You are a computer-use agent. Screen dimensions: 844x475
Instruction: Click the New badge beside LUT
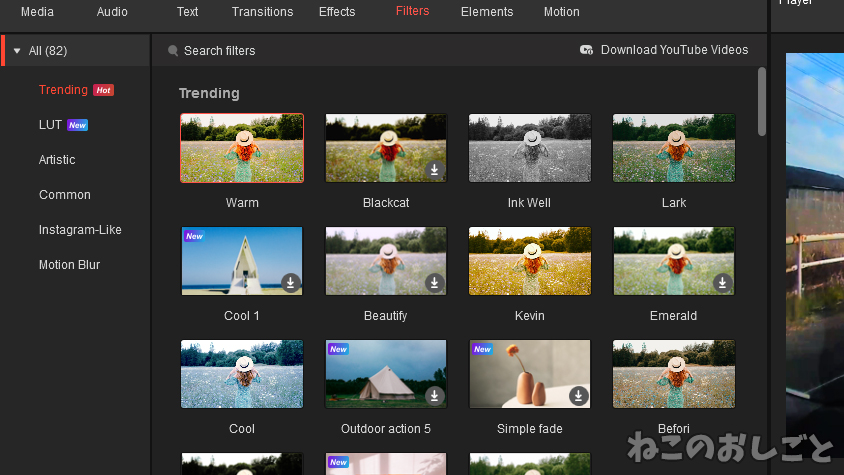(x=78, y=125)
